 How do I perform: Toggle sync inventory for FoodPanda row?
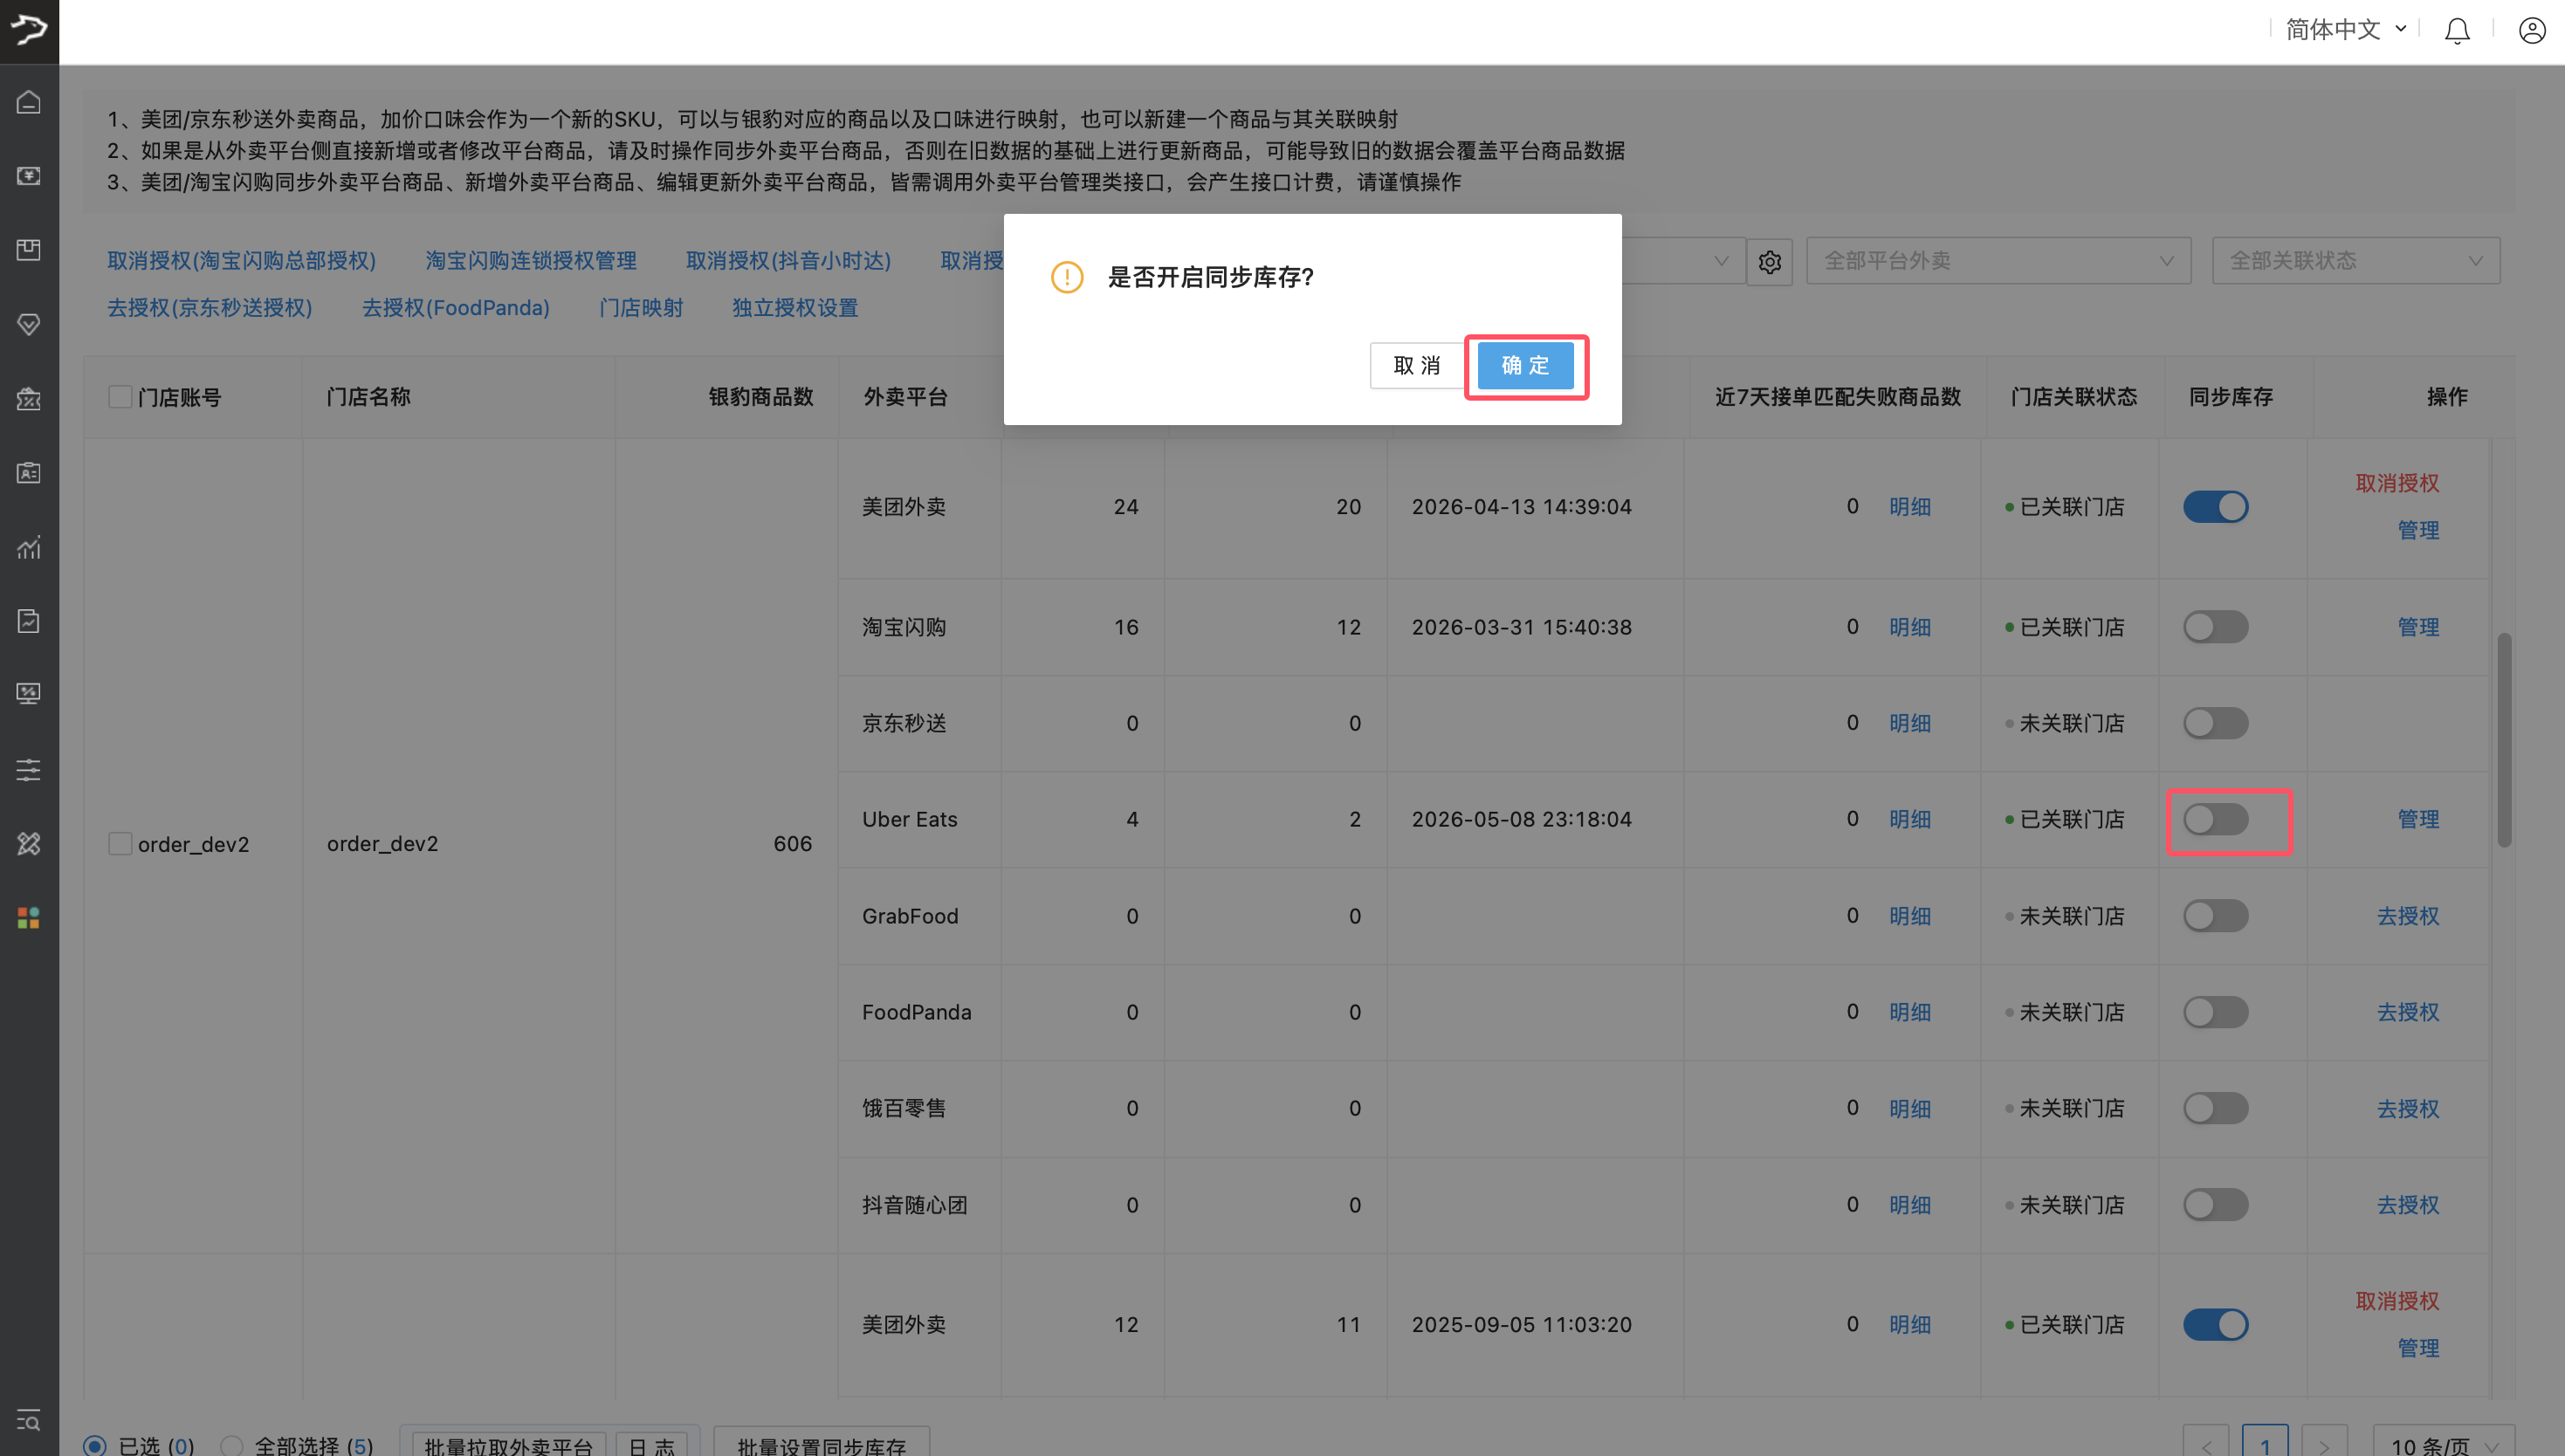(x=2215, y=1012)
